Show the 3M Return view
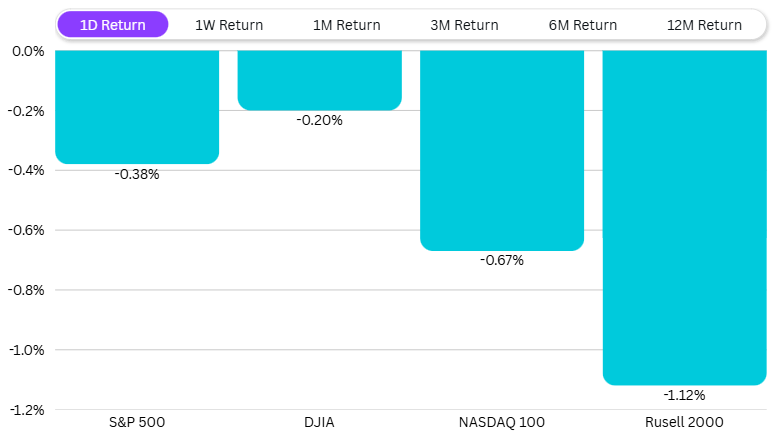Screen dimensions: 778x440 (x=465, y=25)
